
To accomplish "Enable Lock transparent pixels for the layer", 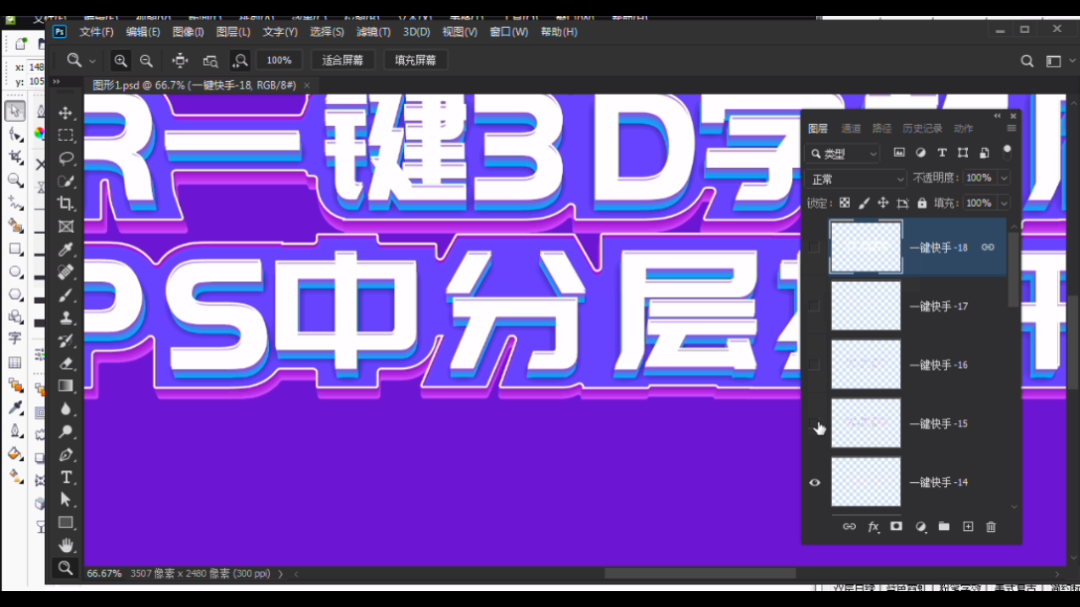I will (x=846, y=201).
